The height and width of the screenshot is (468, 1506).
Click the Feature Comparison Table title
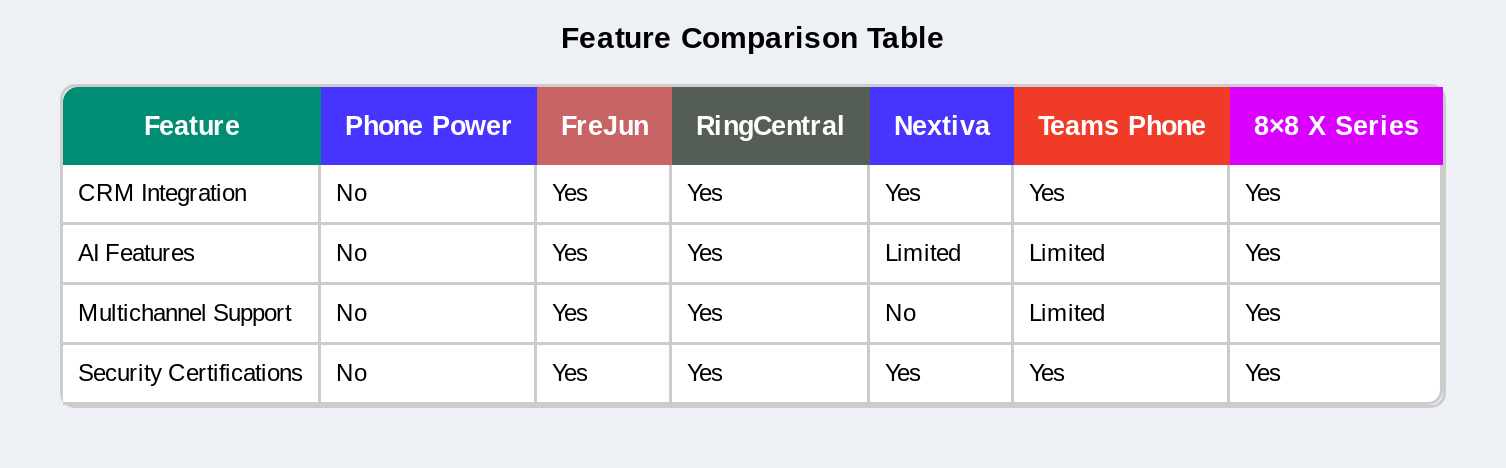click(x=752, y=38)
